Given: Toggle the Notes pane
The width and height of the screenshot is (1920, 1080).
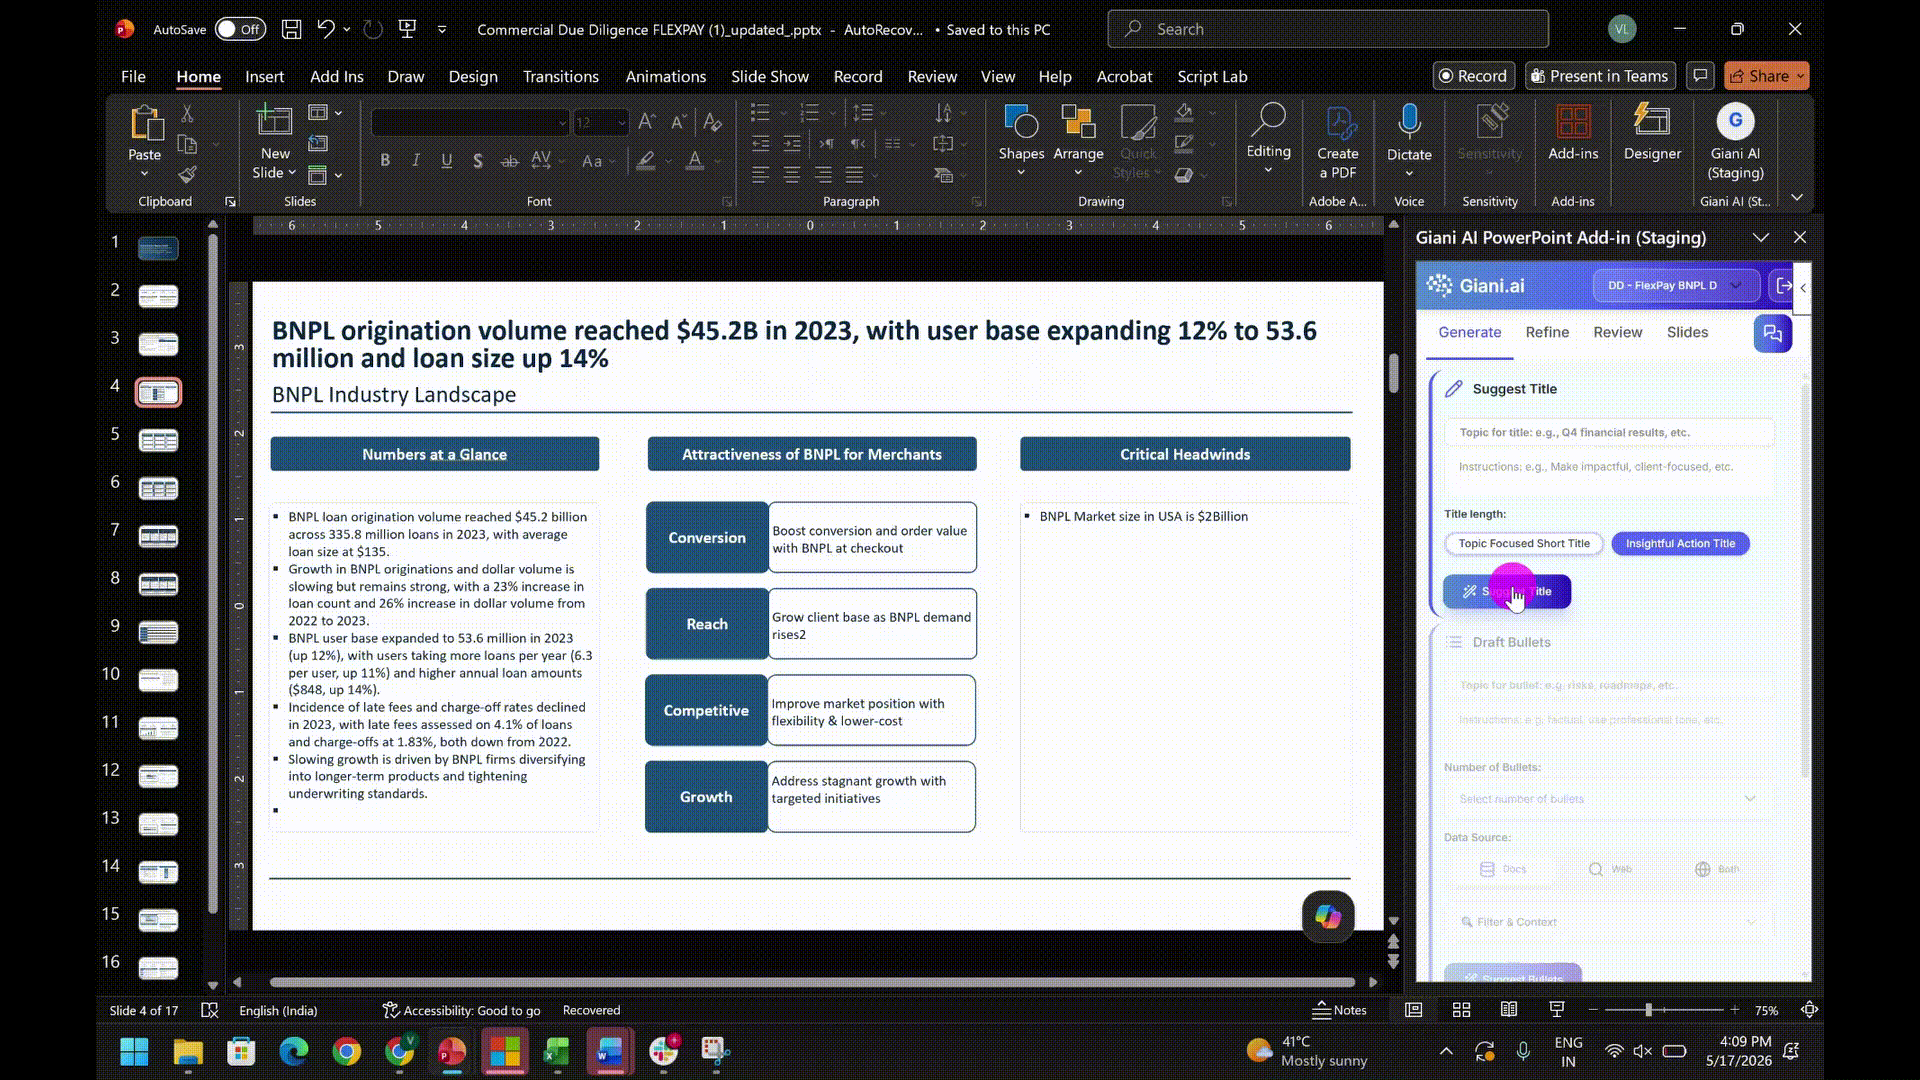Looking at the screenshot, I should (x=1339, y=1010).
